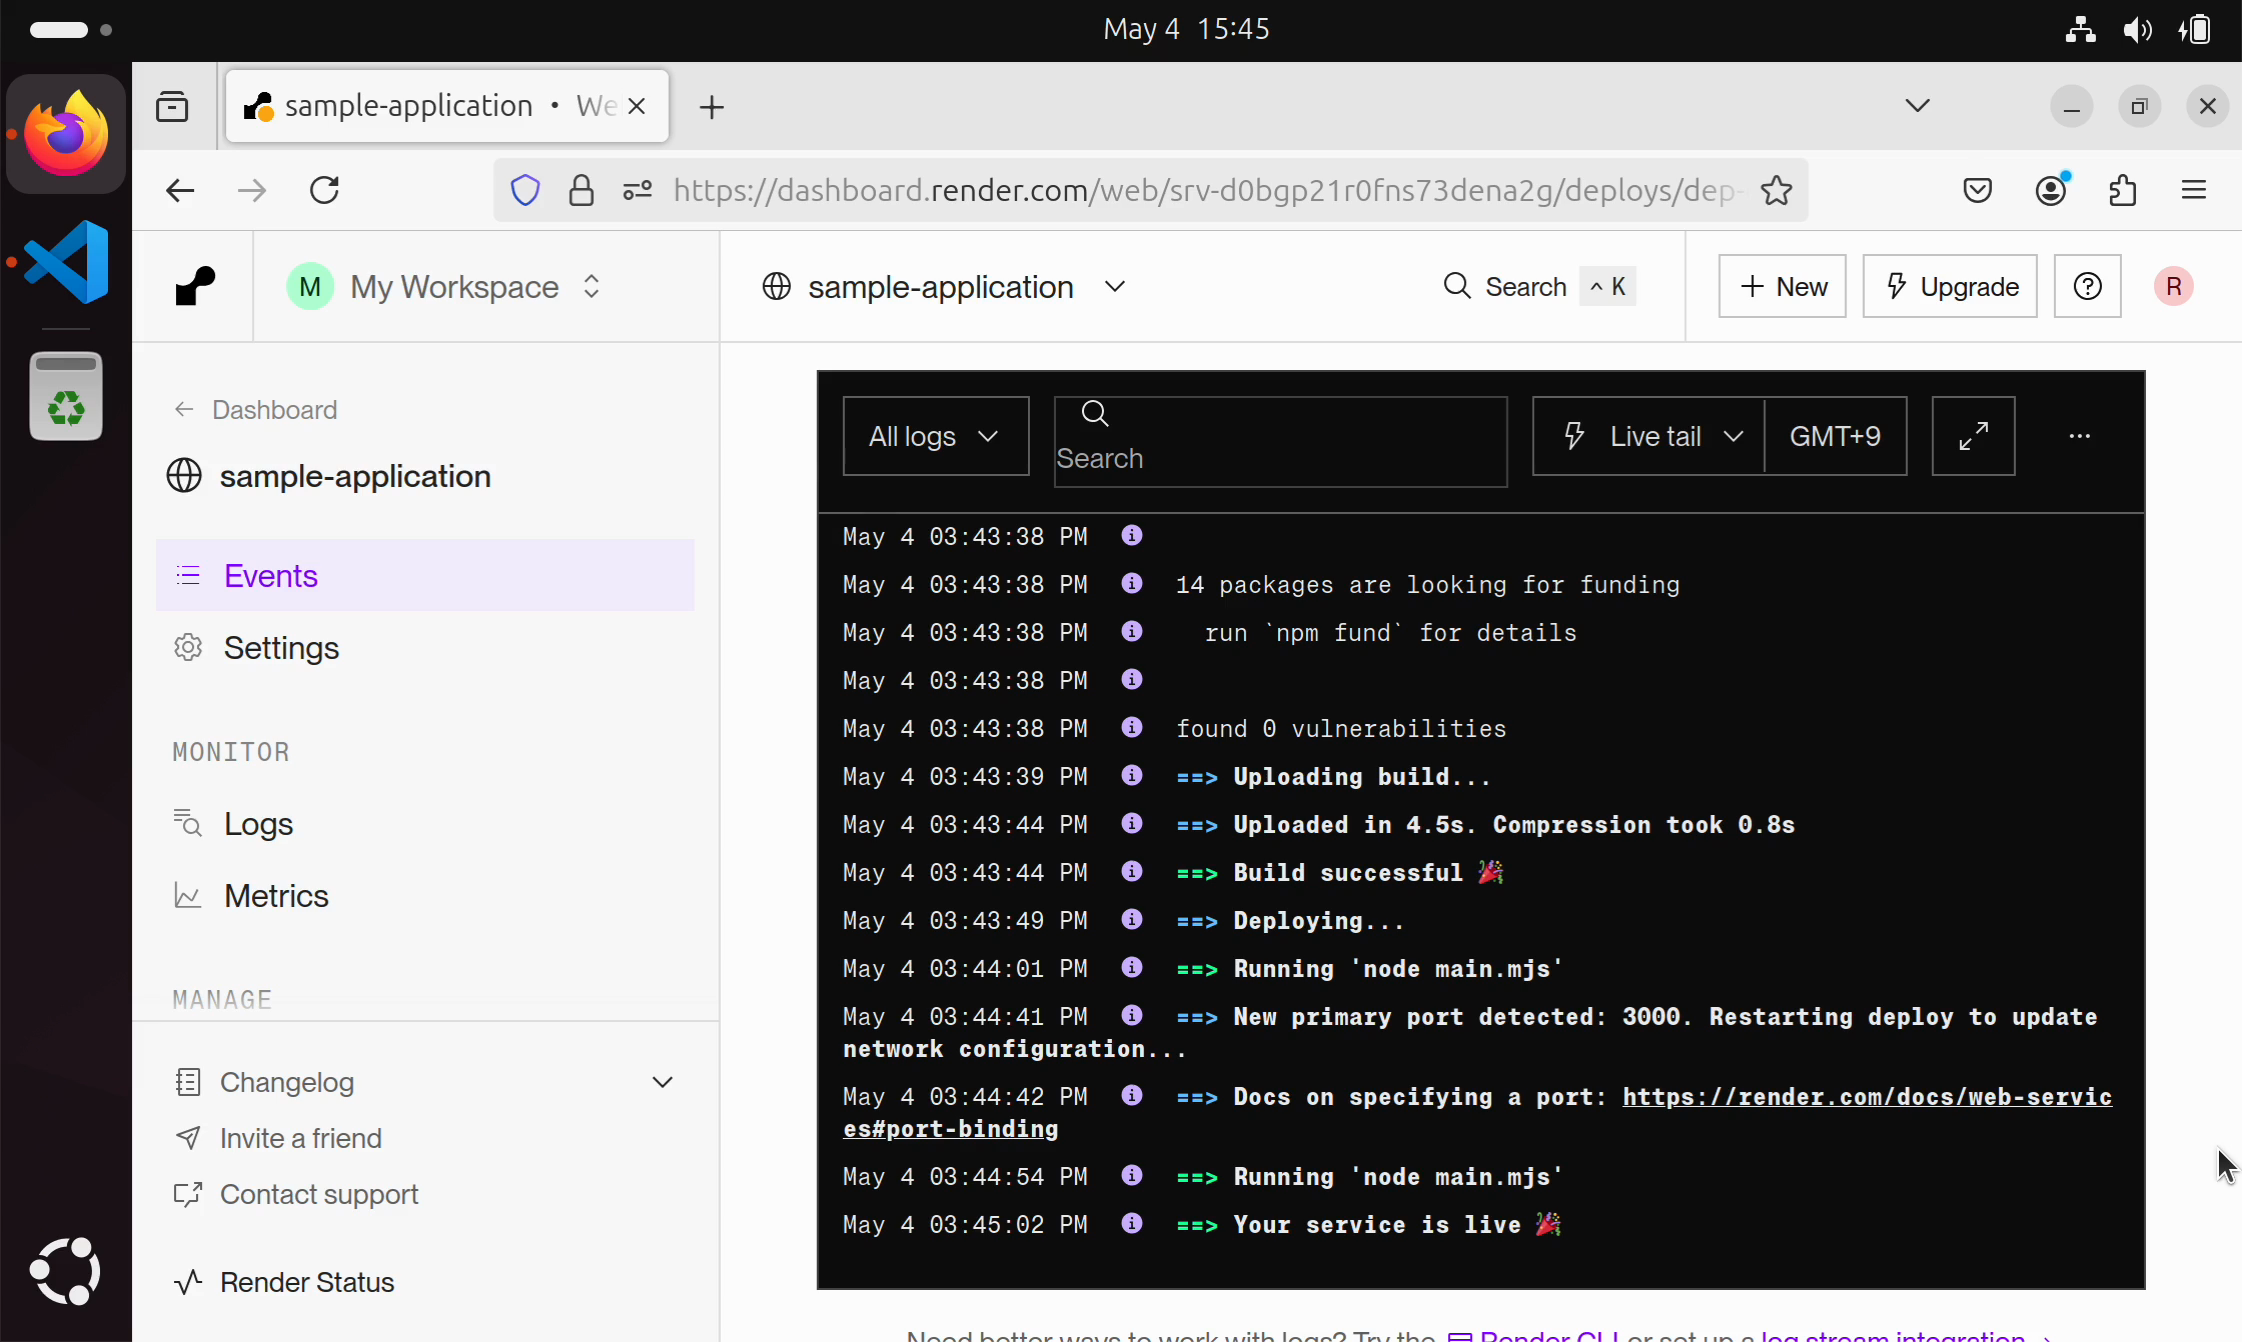Expand logs to fullscreen view

(x=1972, y=436)
